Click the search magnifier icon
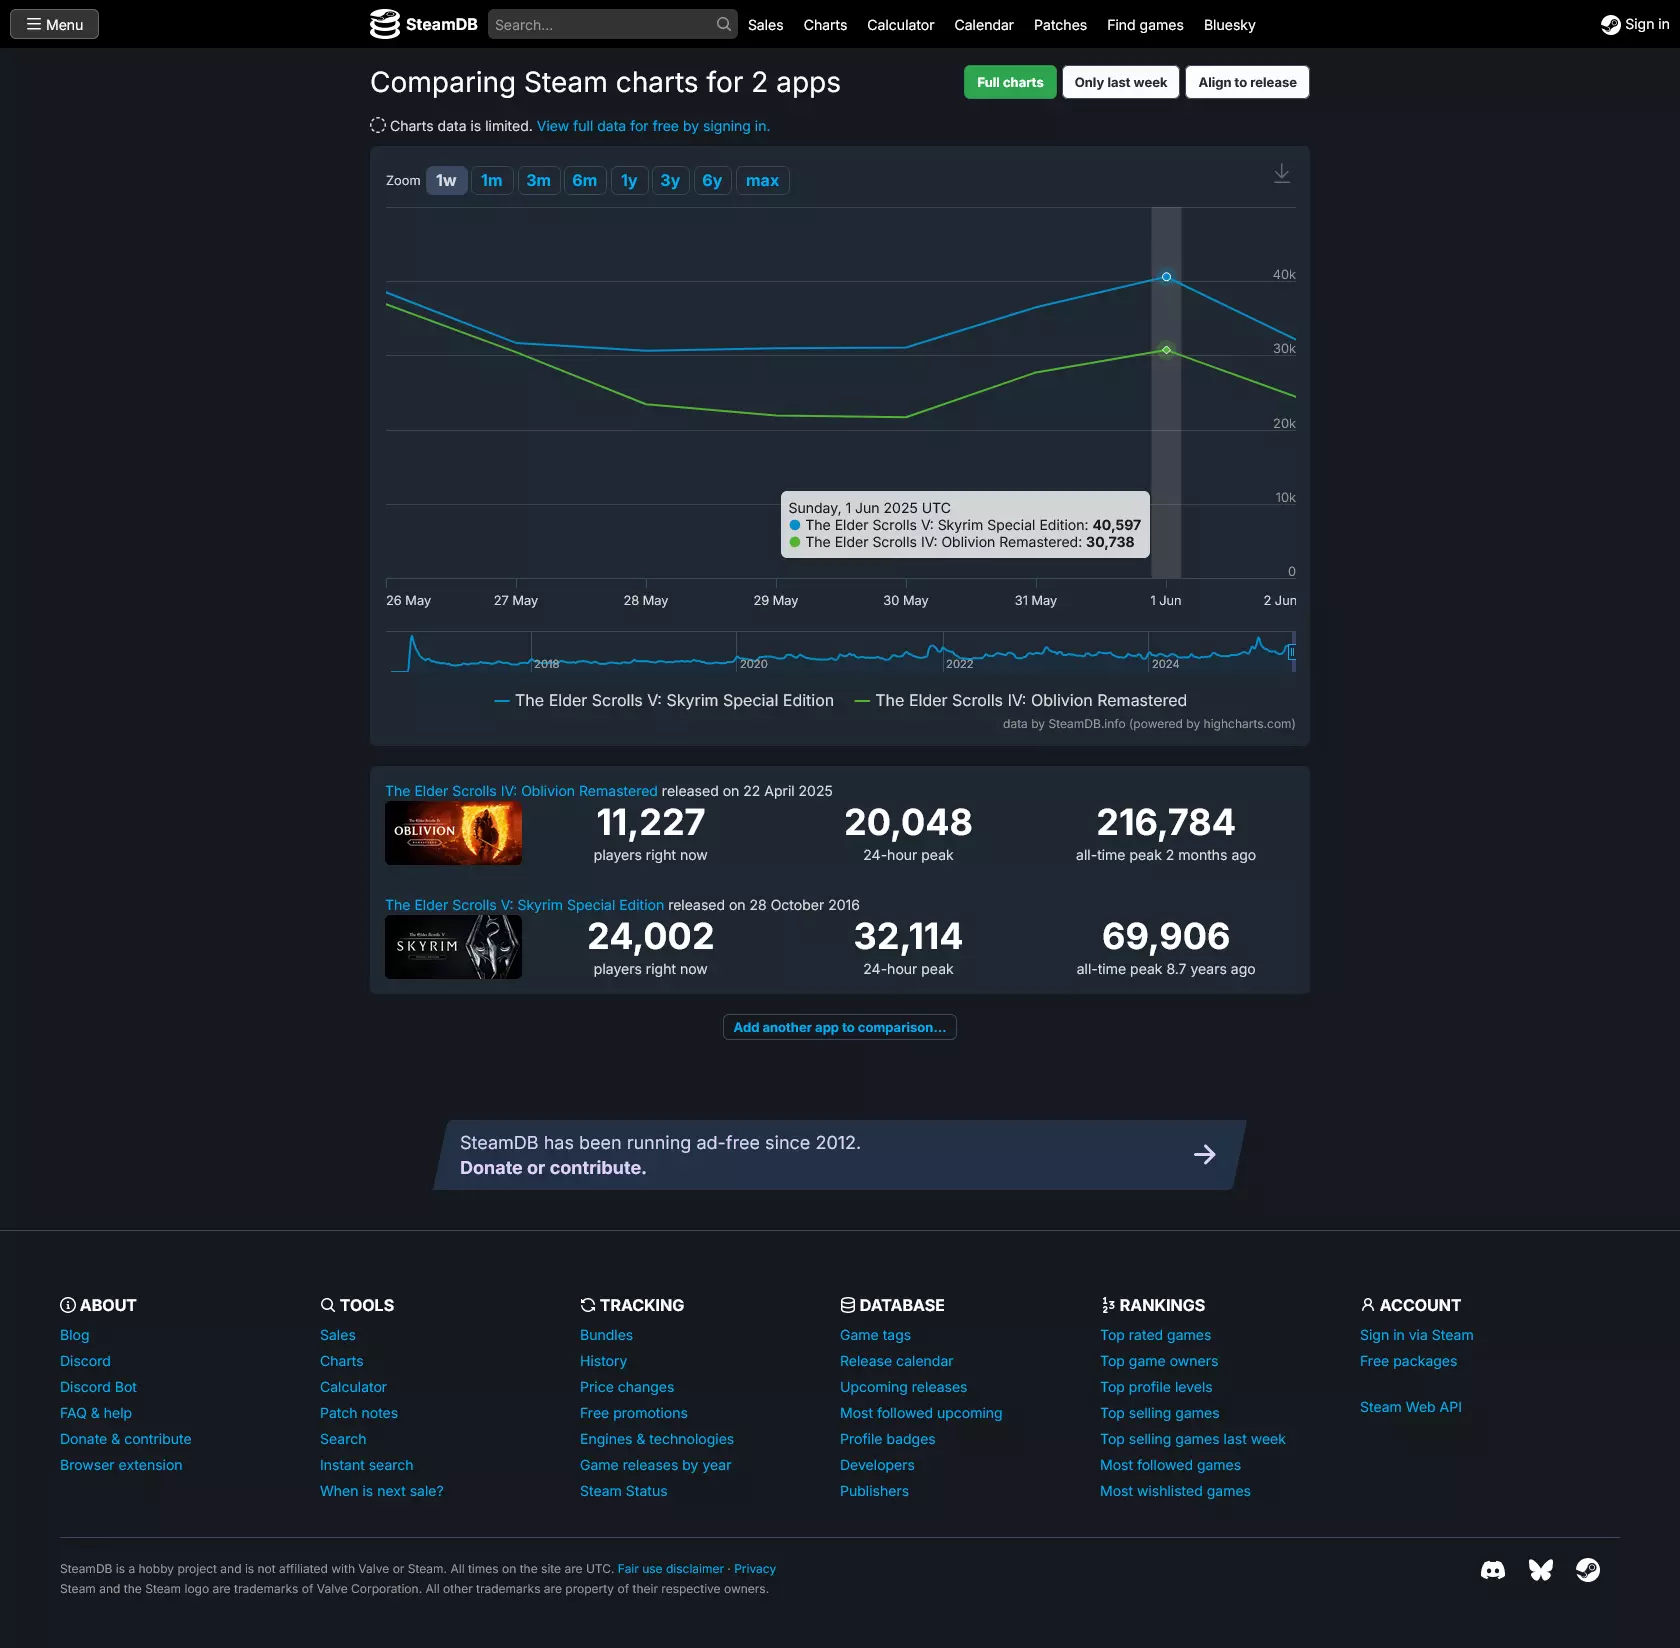The width and height of the screenshot is (1680, 1648). click(724, 24)
